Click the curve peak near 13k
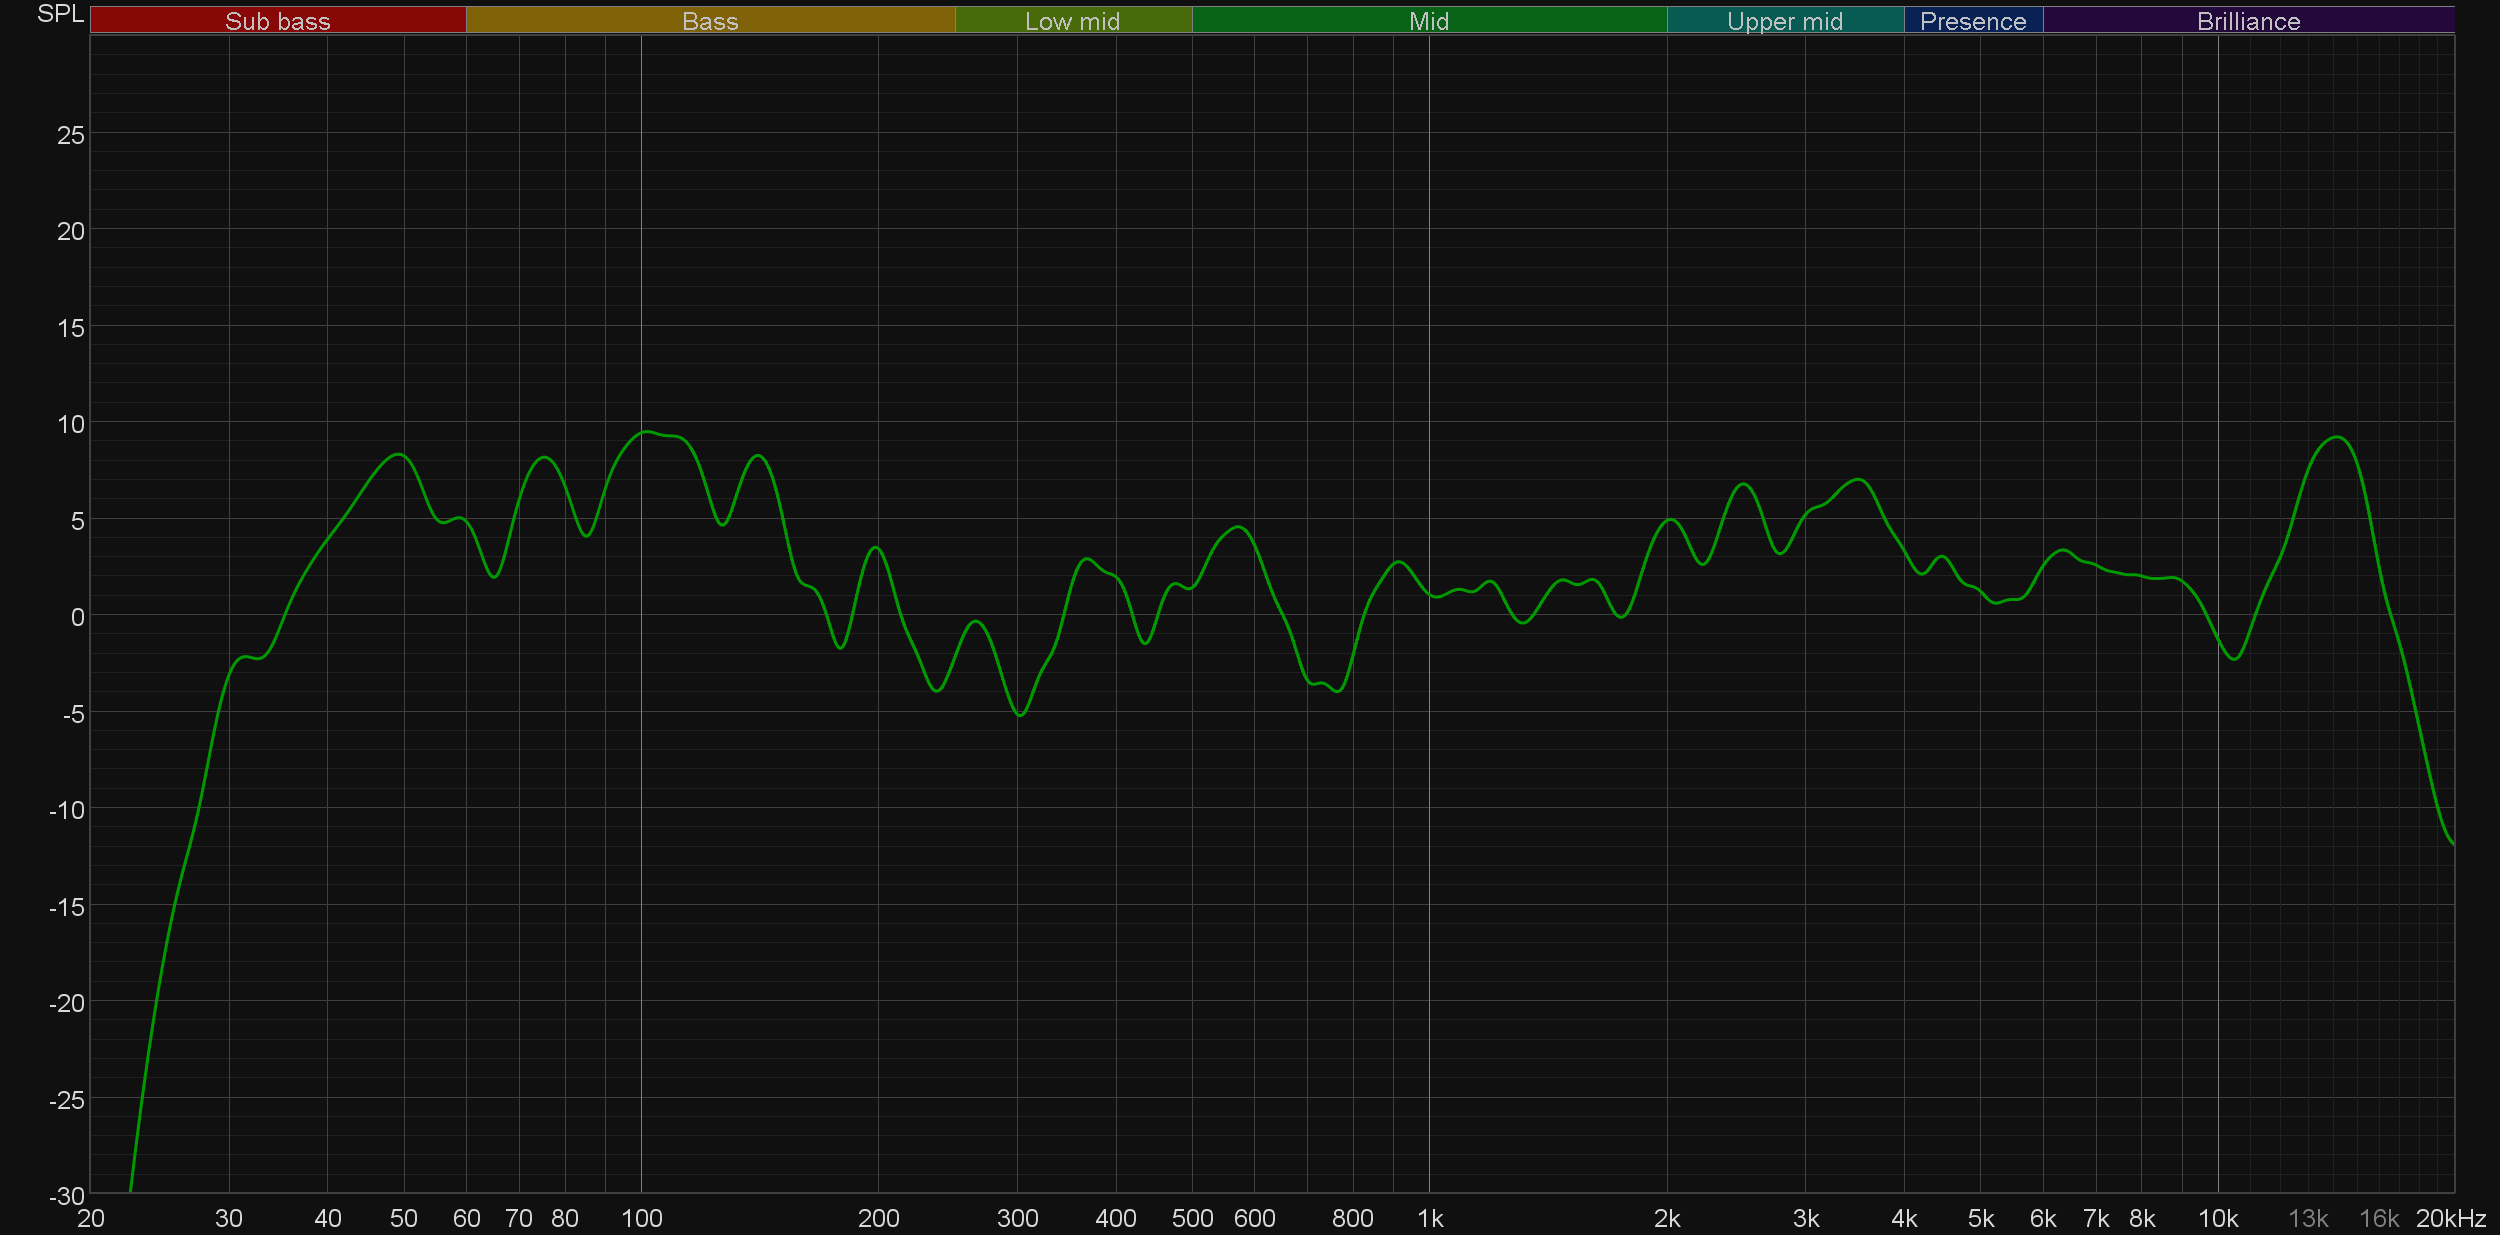 2336,437
